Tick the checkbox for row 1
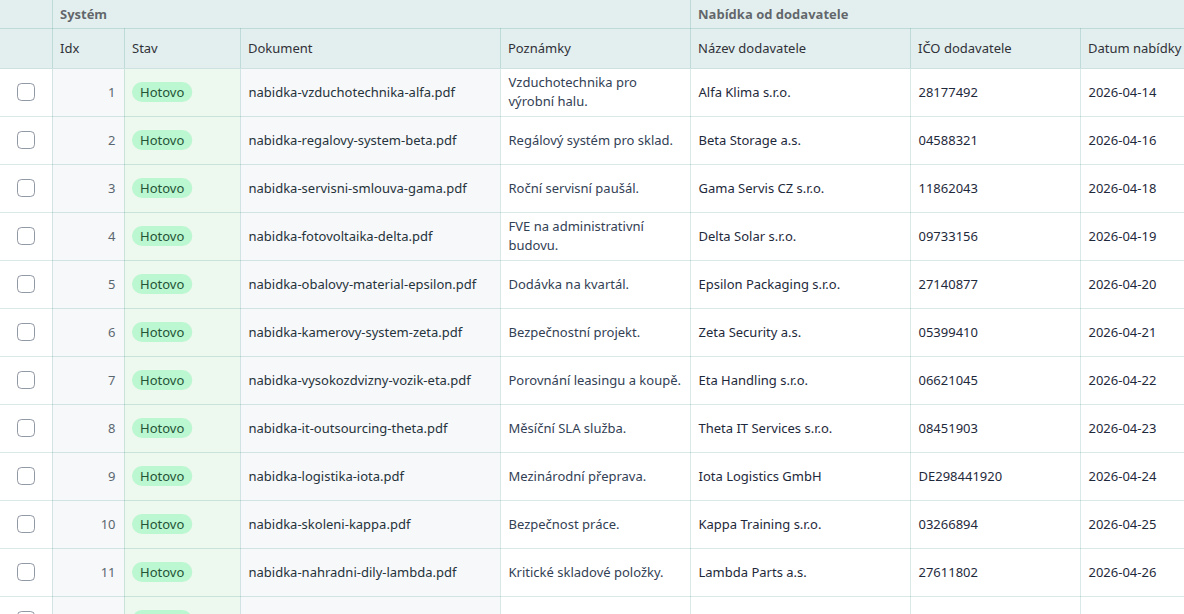 click(x=26, y=92)
